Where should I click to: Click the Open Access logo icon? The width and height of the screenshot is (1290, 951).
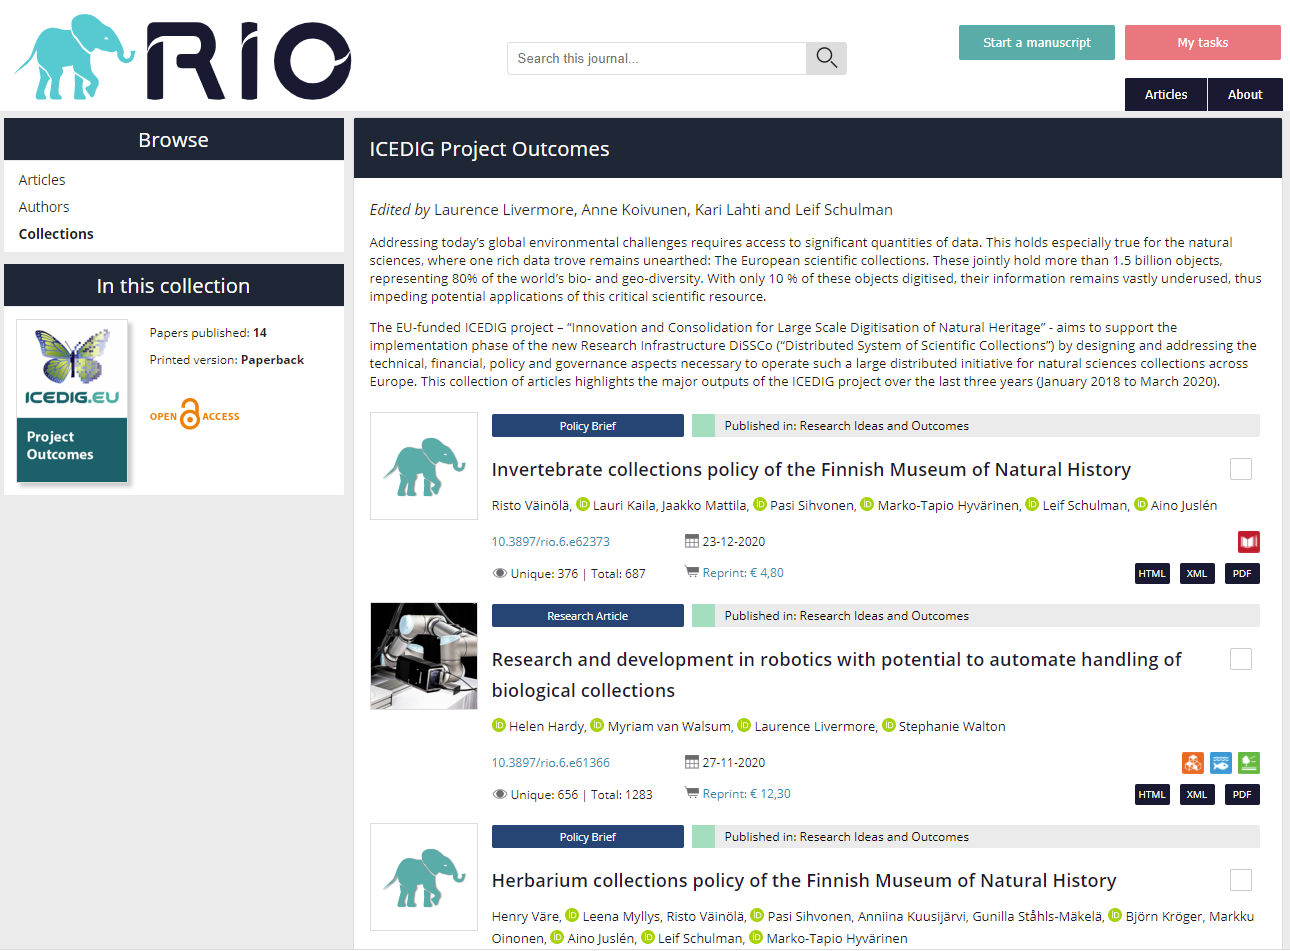pyautogui.click(x=195, y=416)
